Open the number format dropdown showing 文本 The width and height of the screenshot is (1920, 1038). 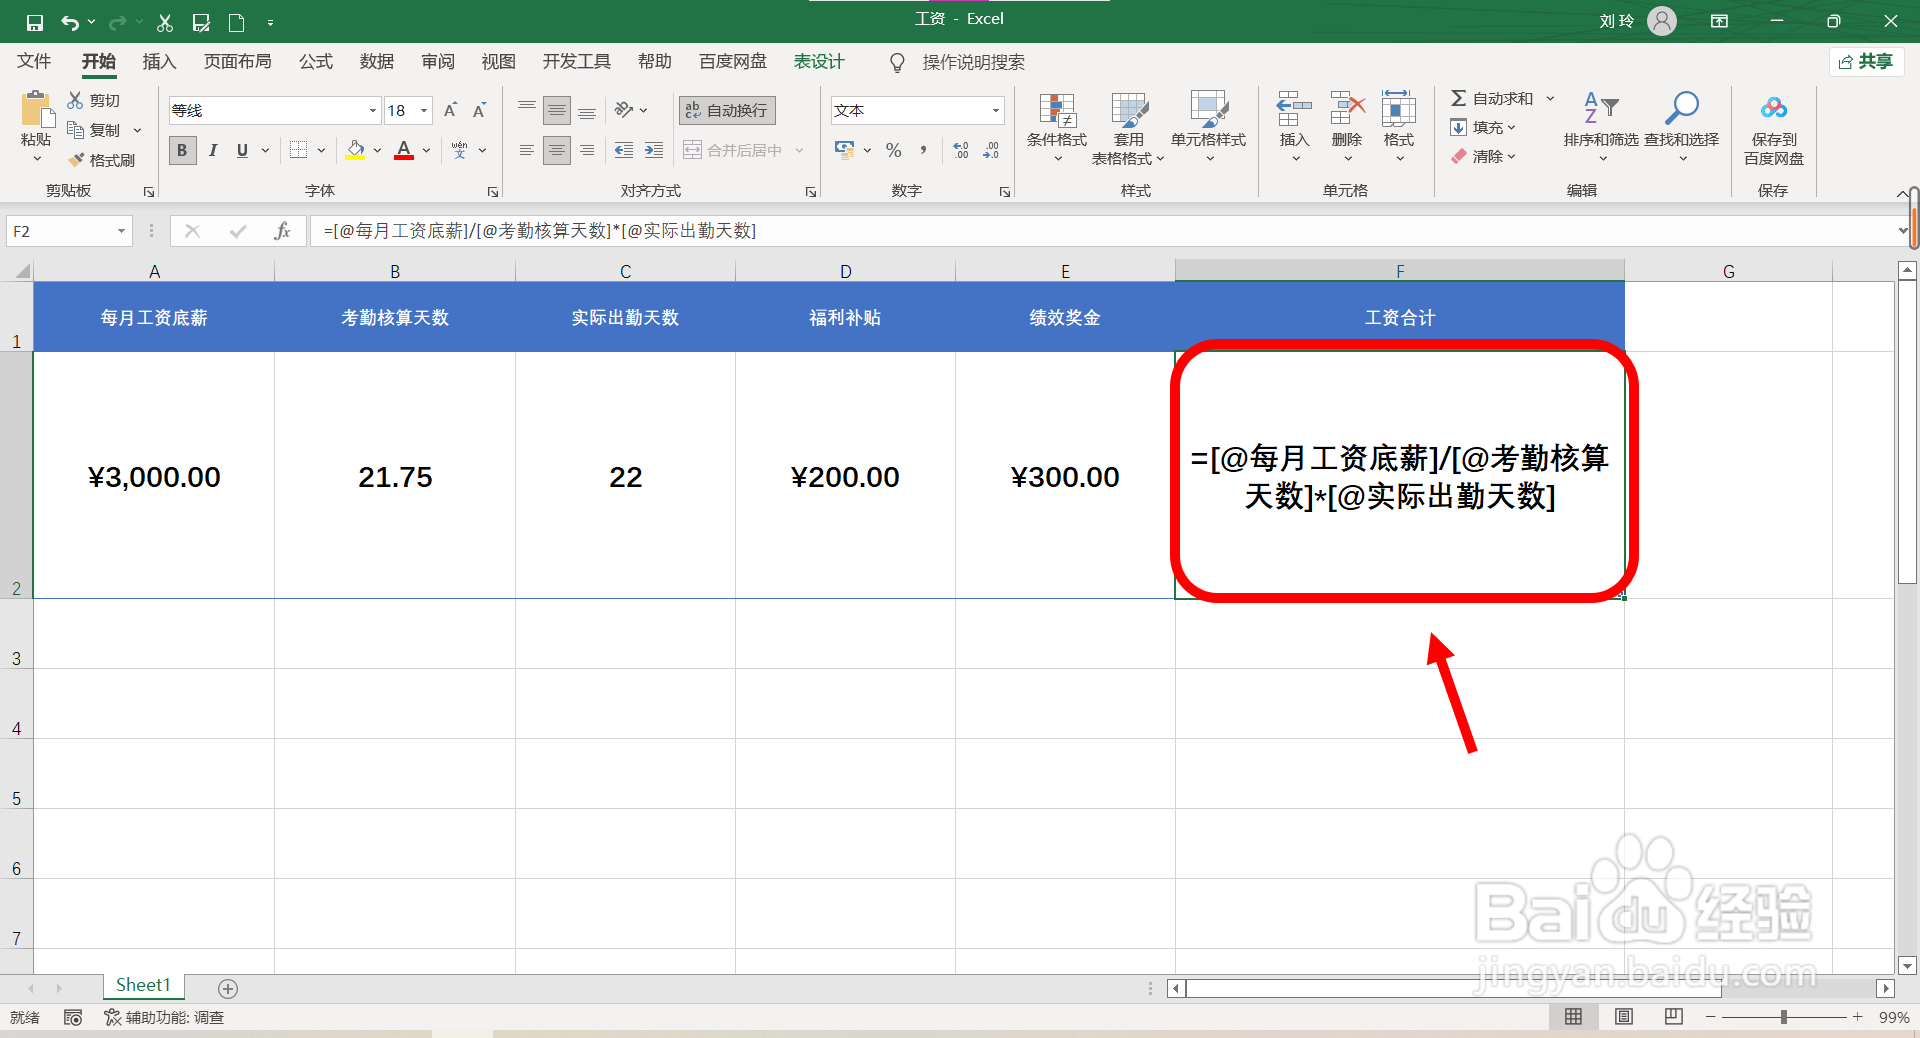994,110
